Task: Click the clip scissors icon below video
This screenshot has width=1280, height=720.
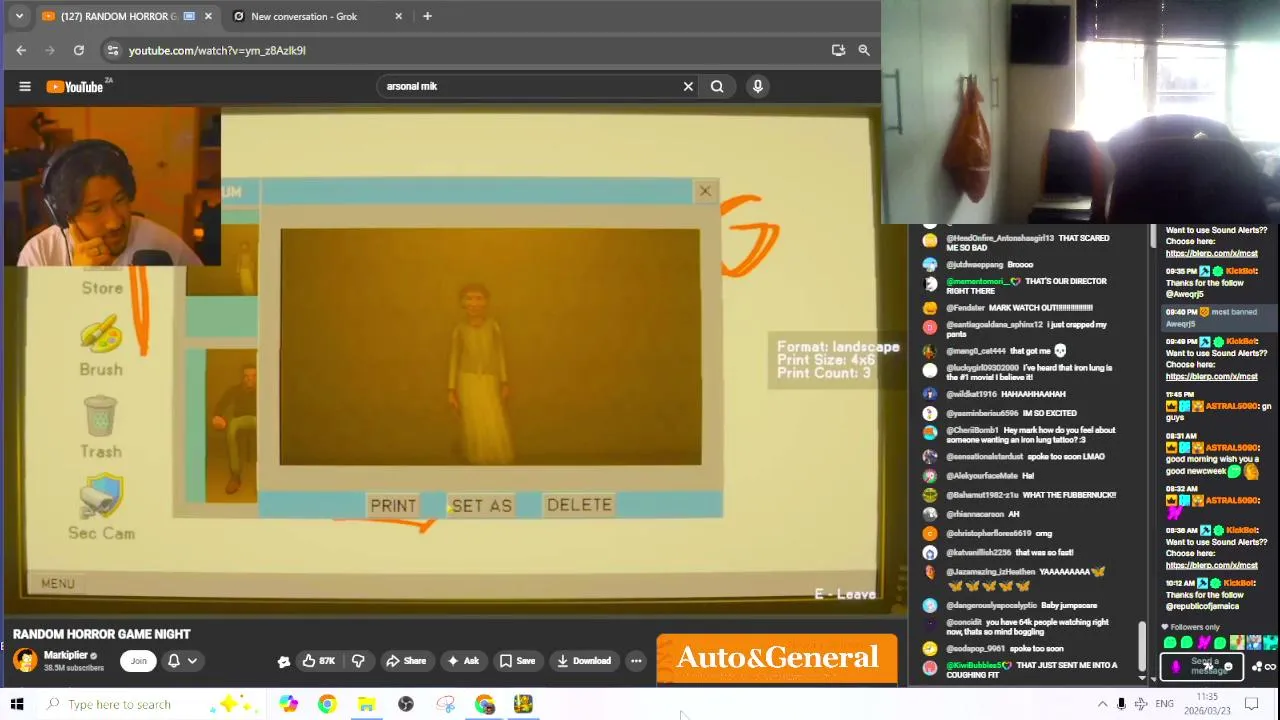Action: (284, 661)
